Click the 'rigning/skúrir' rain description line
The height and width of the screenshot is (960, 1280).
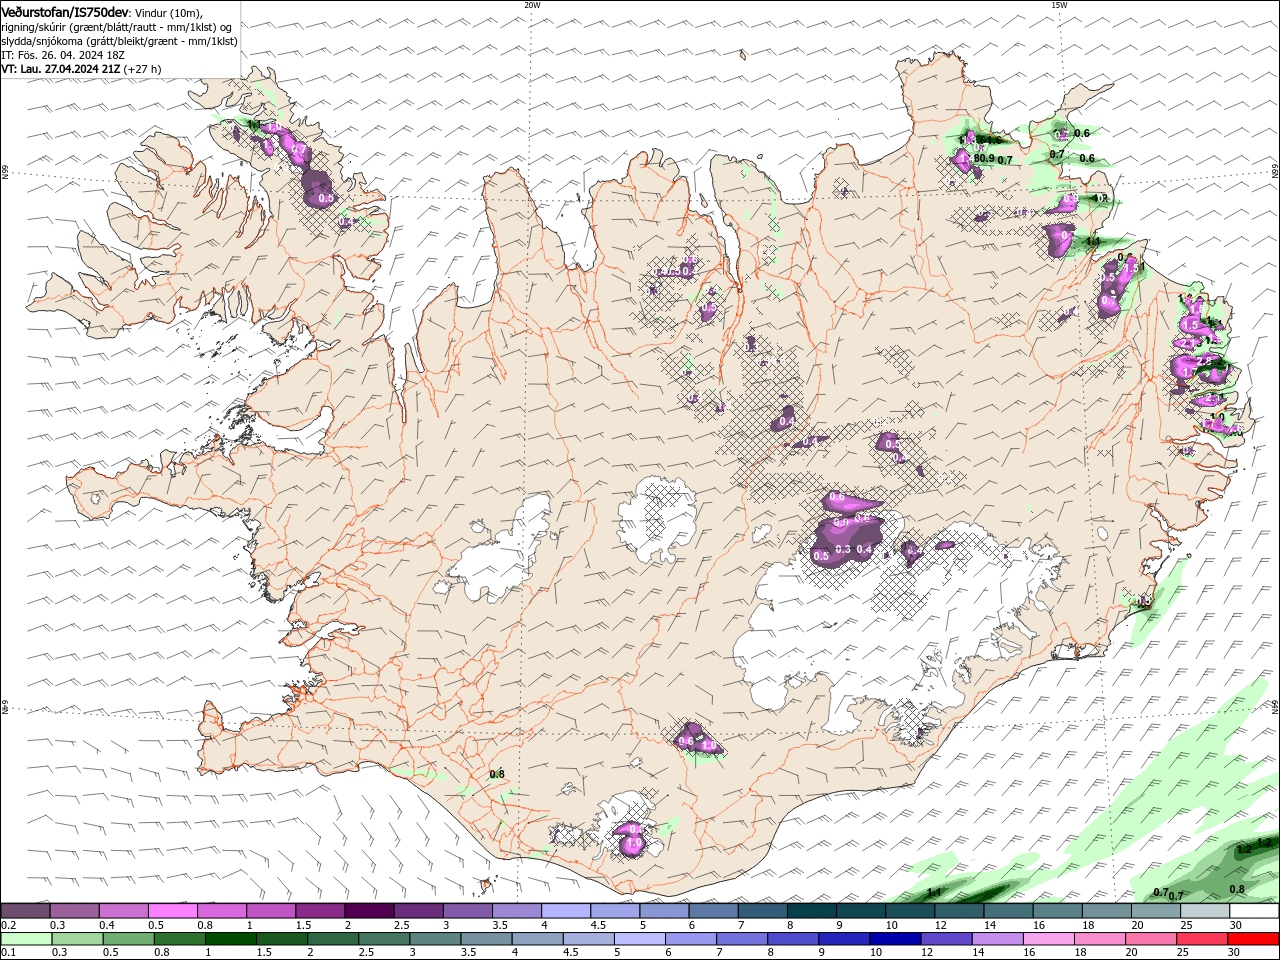coord(117,27)
